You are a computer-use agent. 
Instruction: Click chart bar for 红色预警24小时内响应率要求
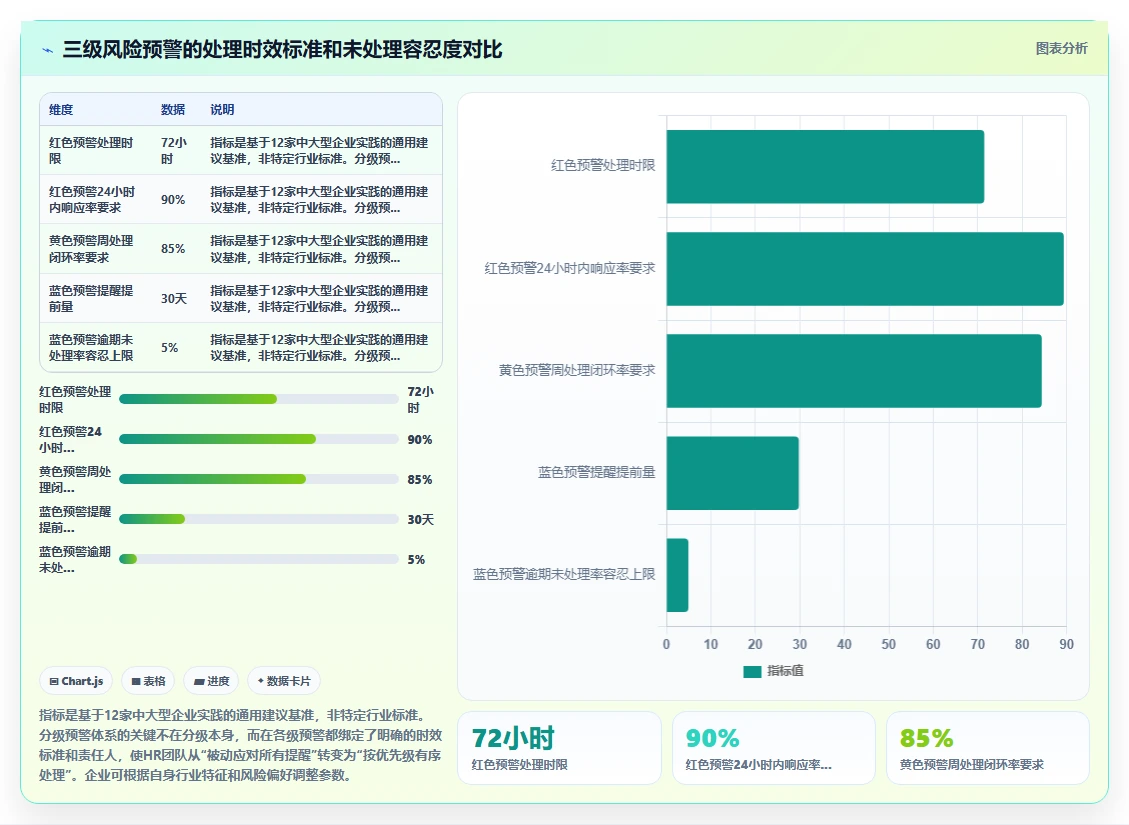865,269
